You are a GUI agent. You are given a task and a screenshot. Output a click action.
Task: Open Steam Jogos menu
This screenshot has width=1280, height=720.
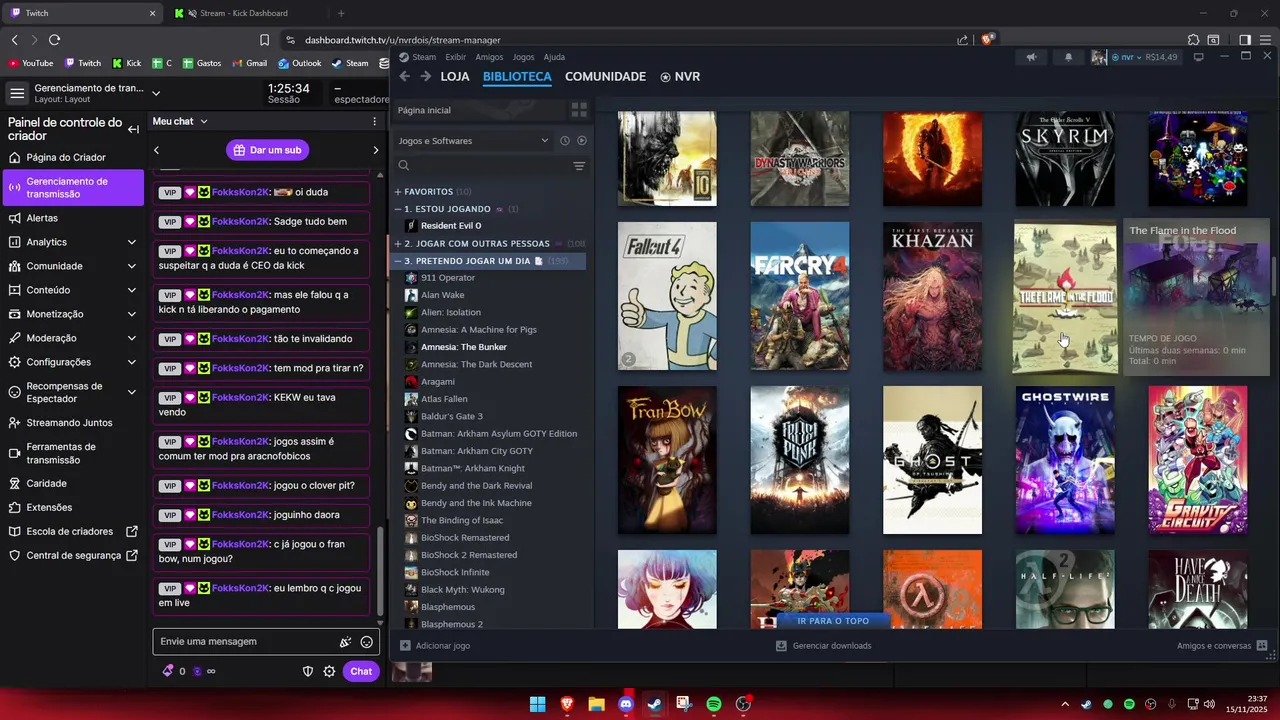click(x=523, y=57)
